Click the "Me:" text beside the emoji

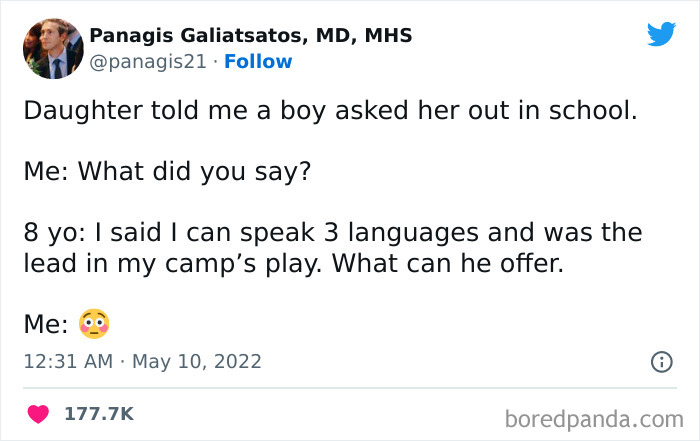45,323
